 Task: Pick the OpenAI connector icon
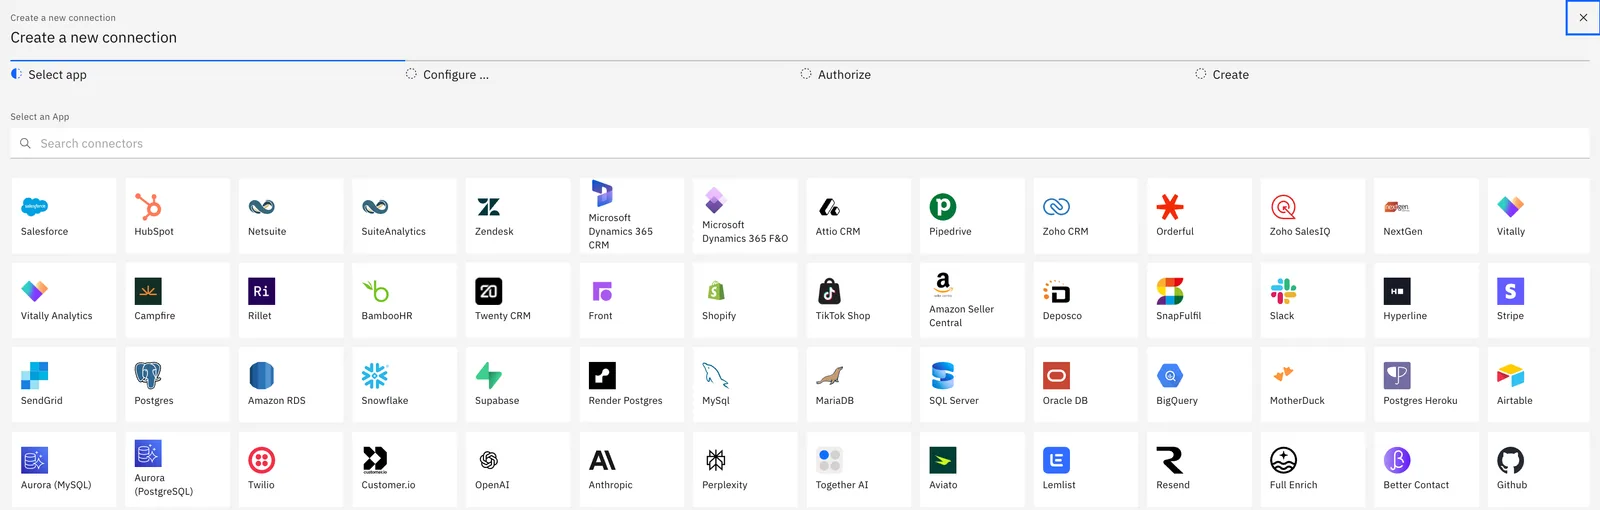tap(489, 460)
